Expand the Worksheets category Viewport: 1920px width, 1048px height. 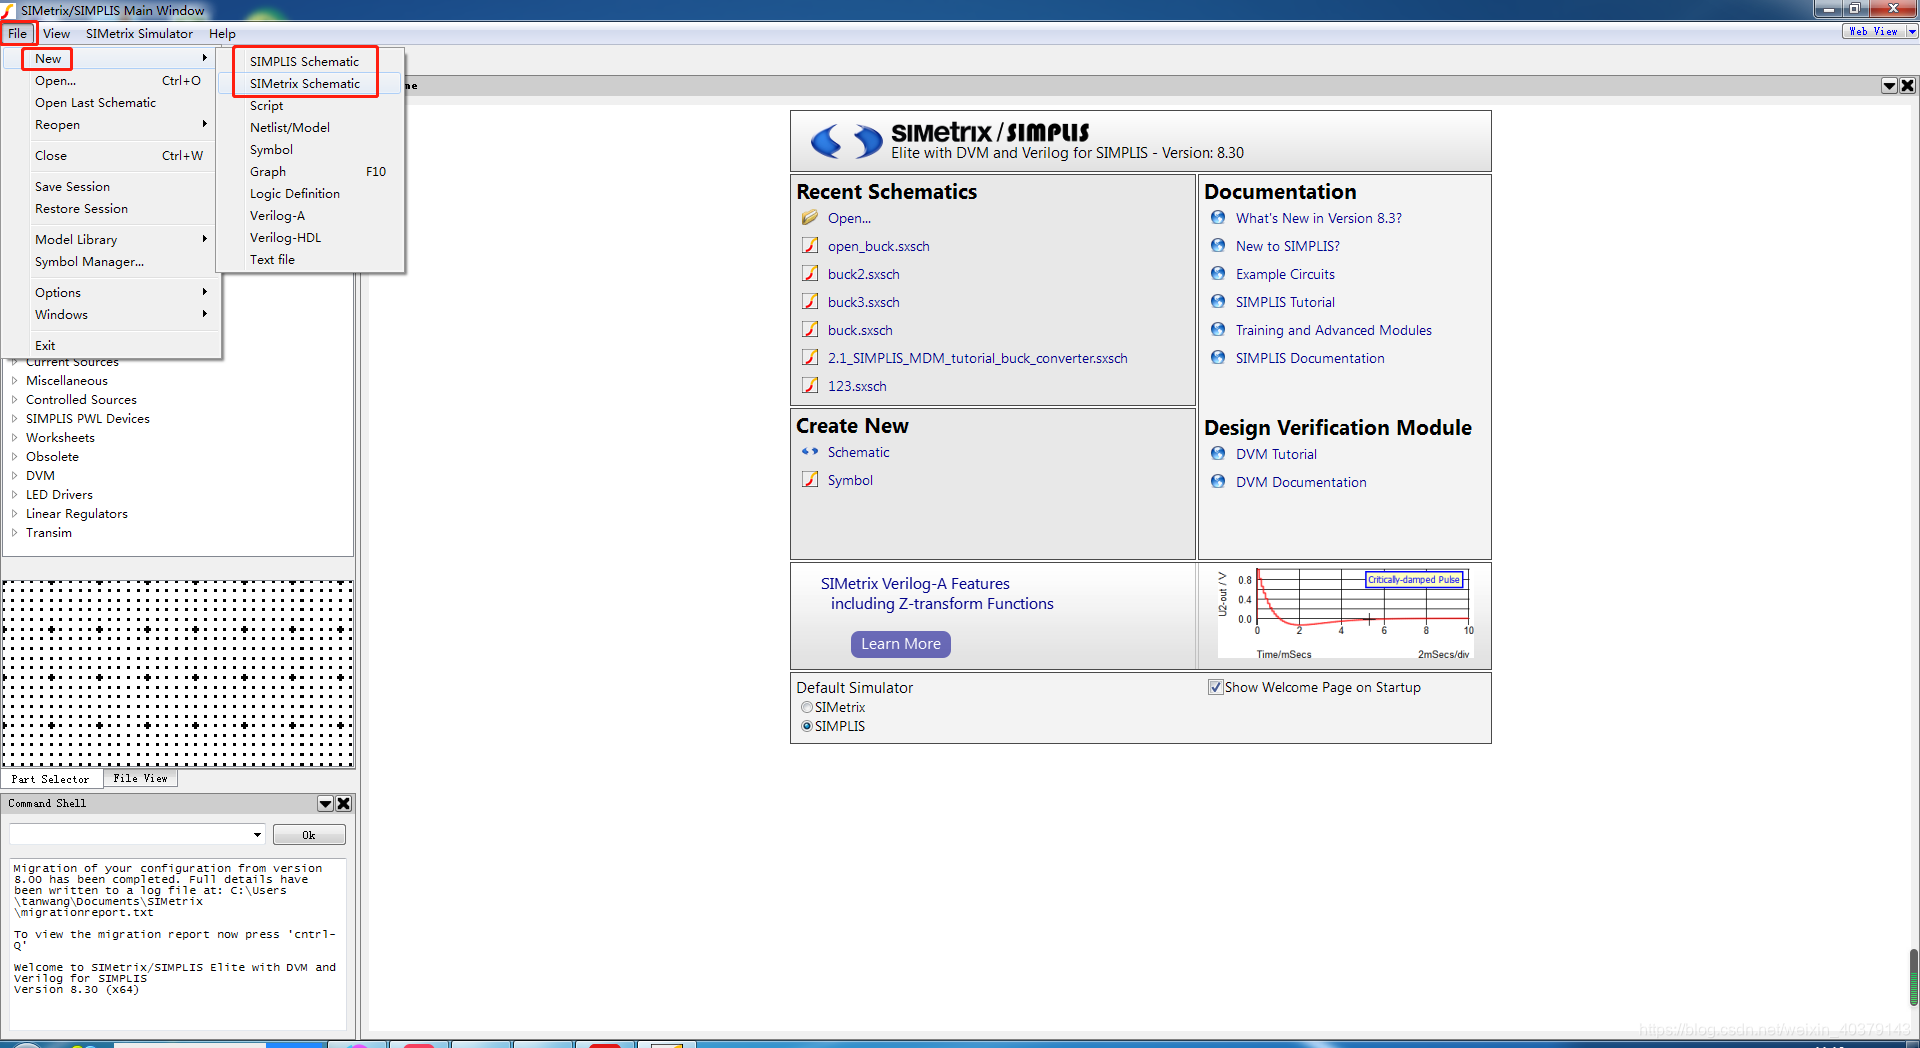click(x=14, y=438)
